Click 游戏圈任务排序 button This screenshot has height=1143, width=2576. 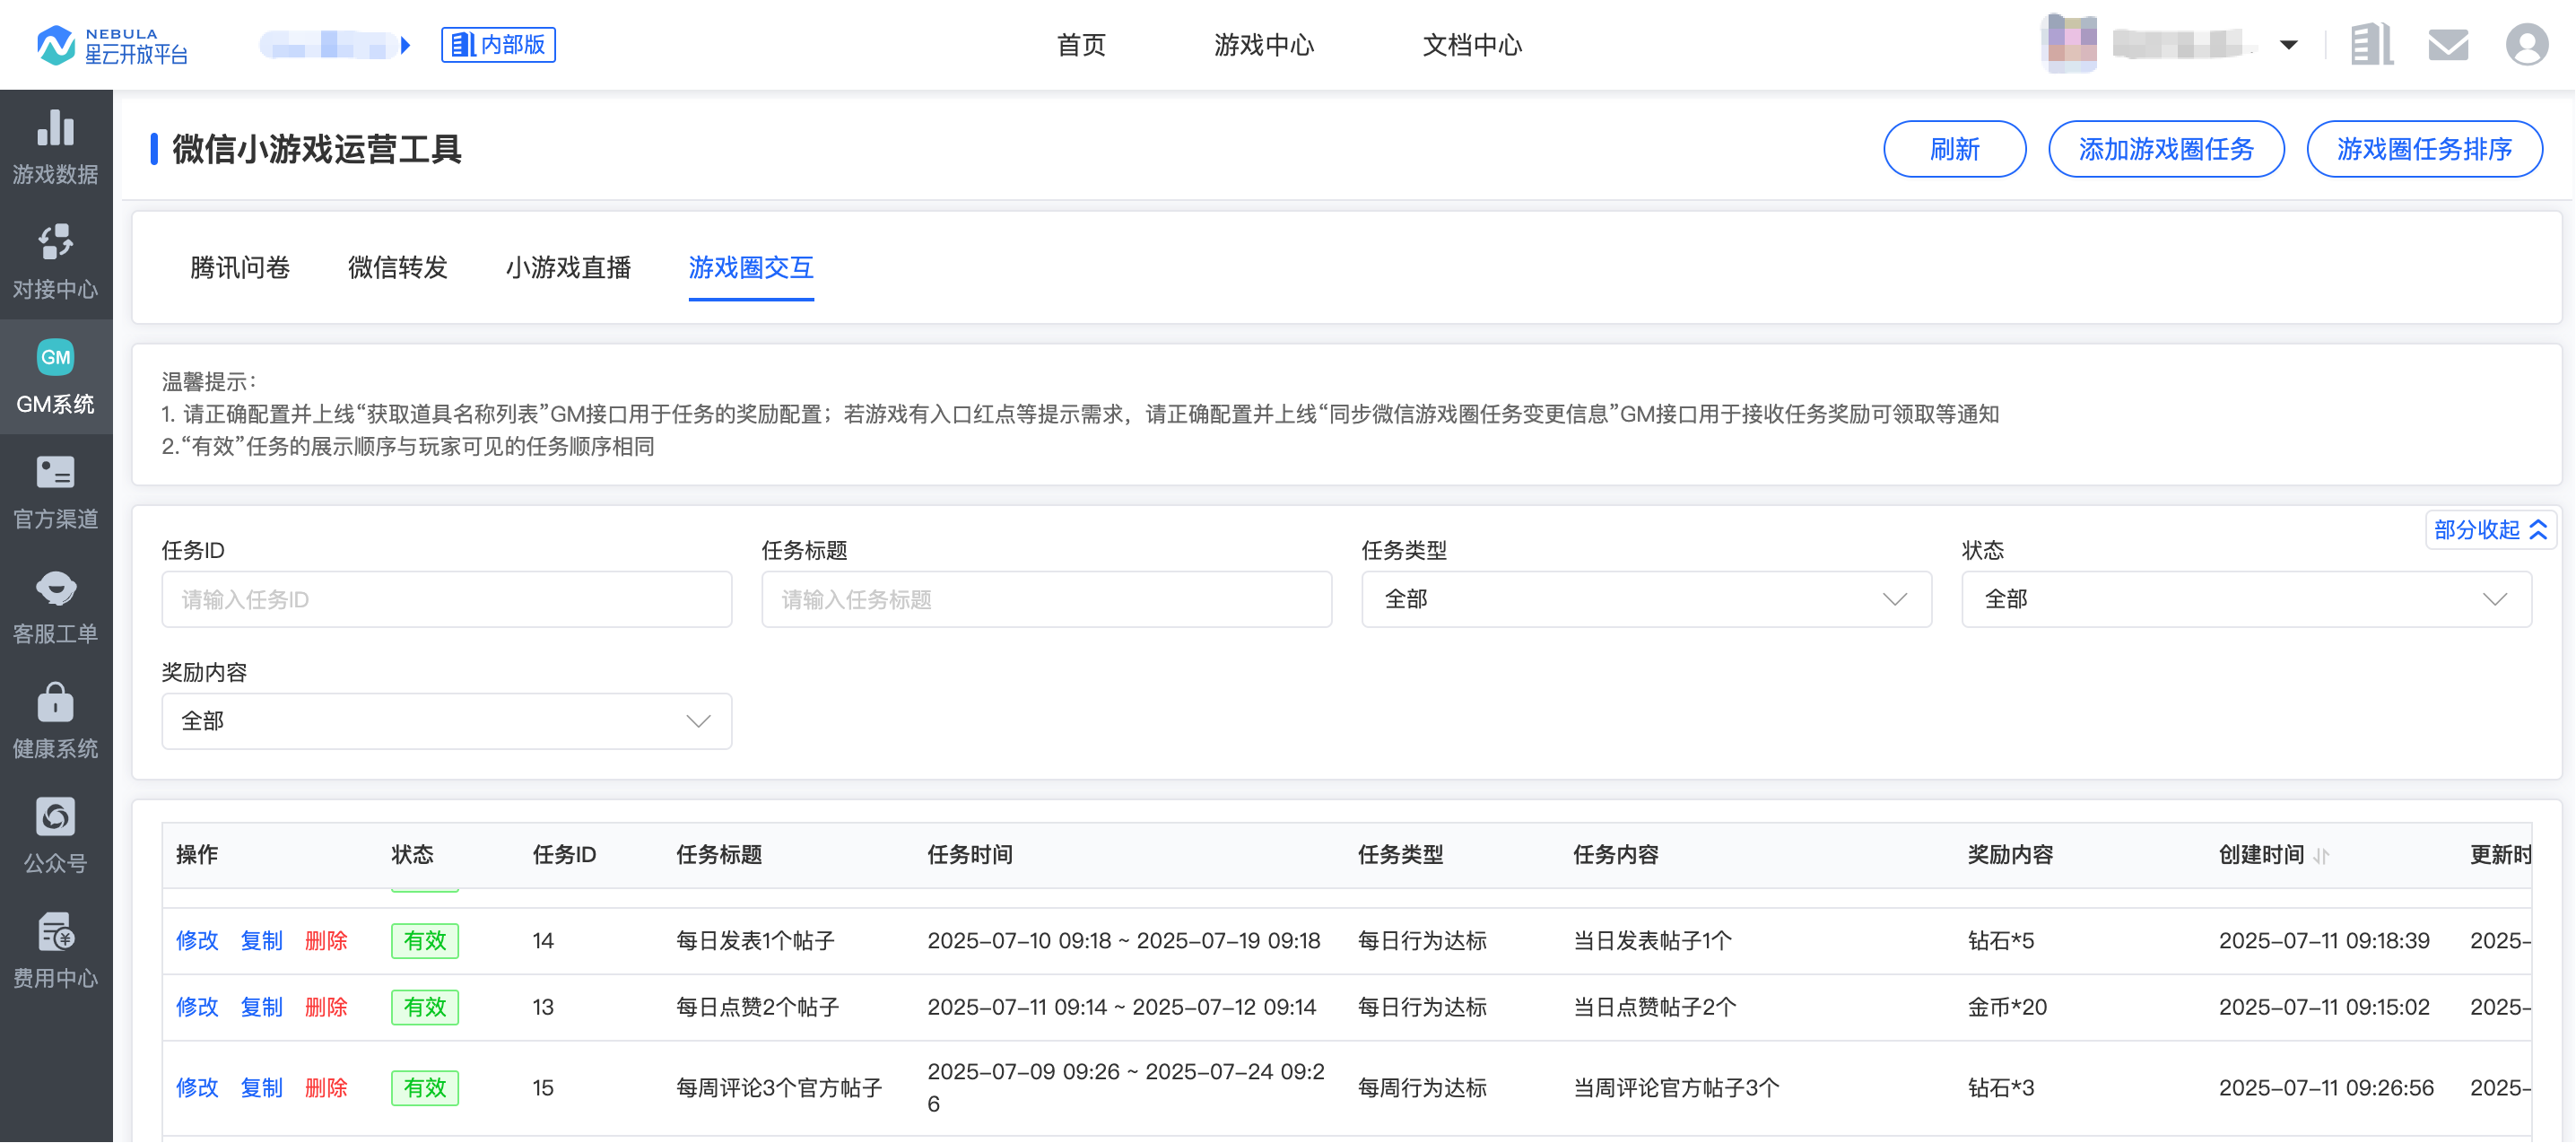pos(2424,149)
